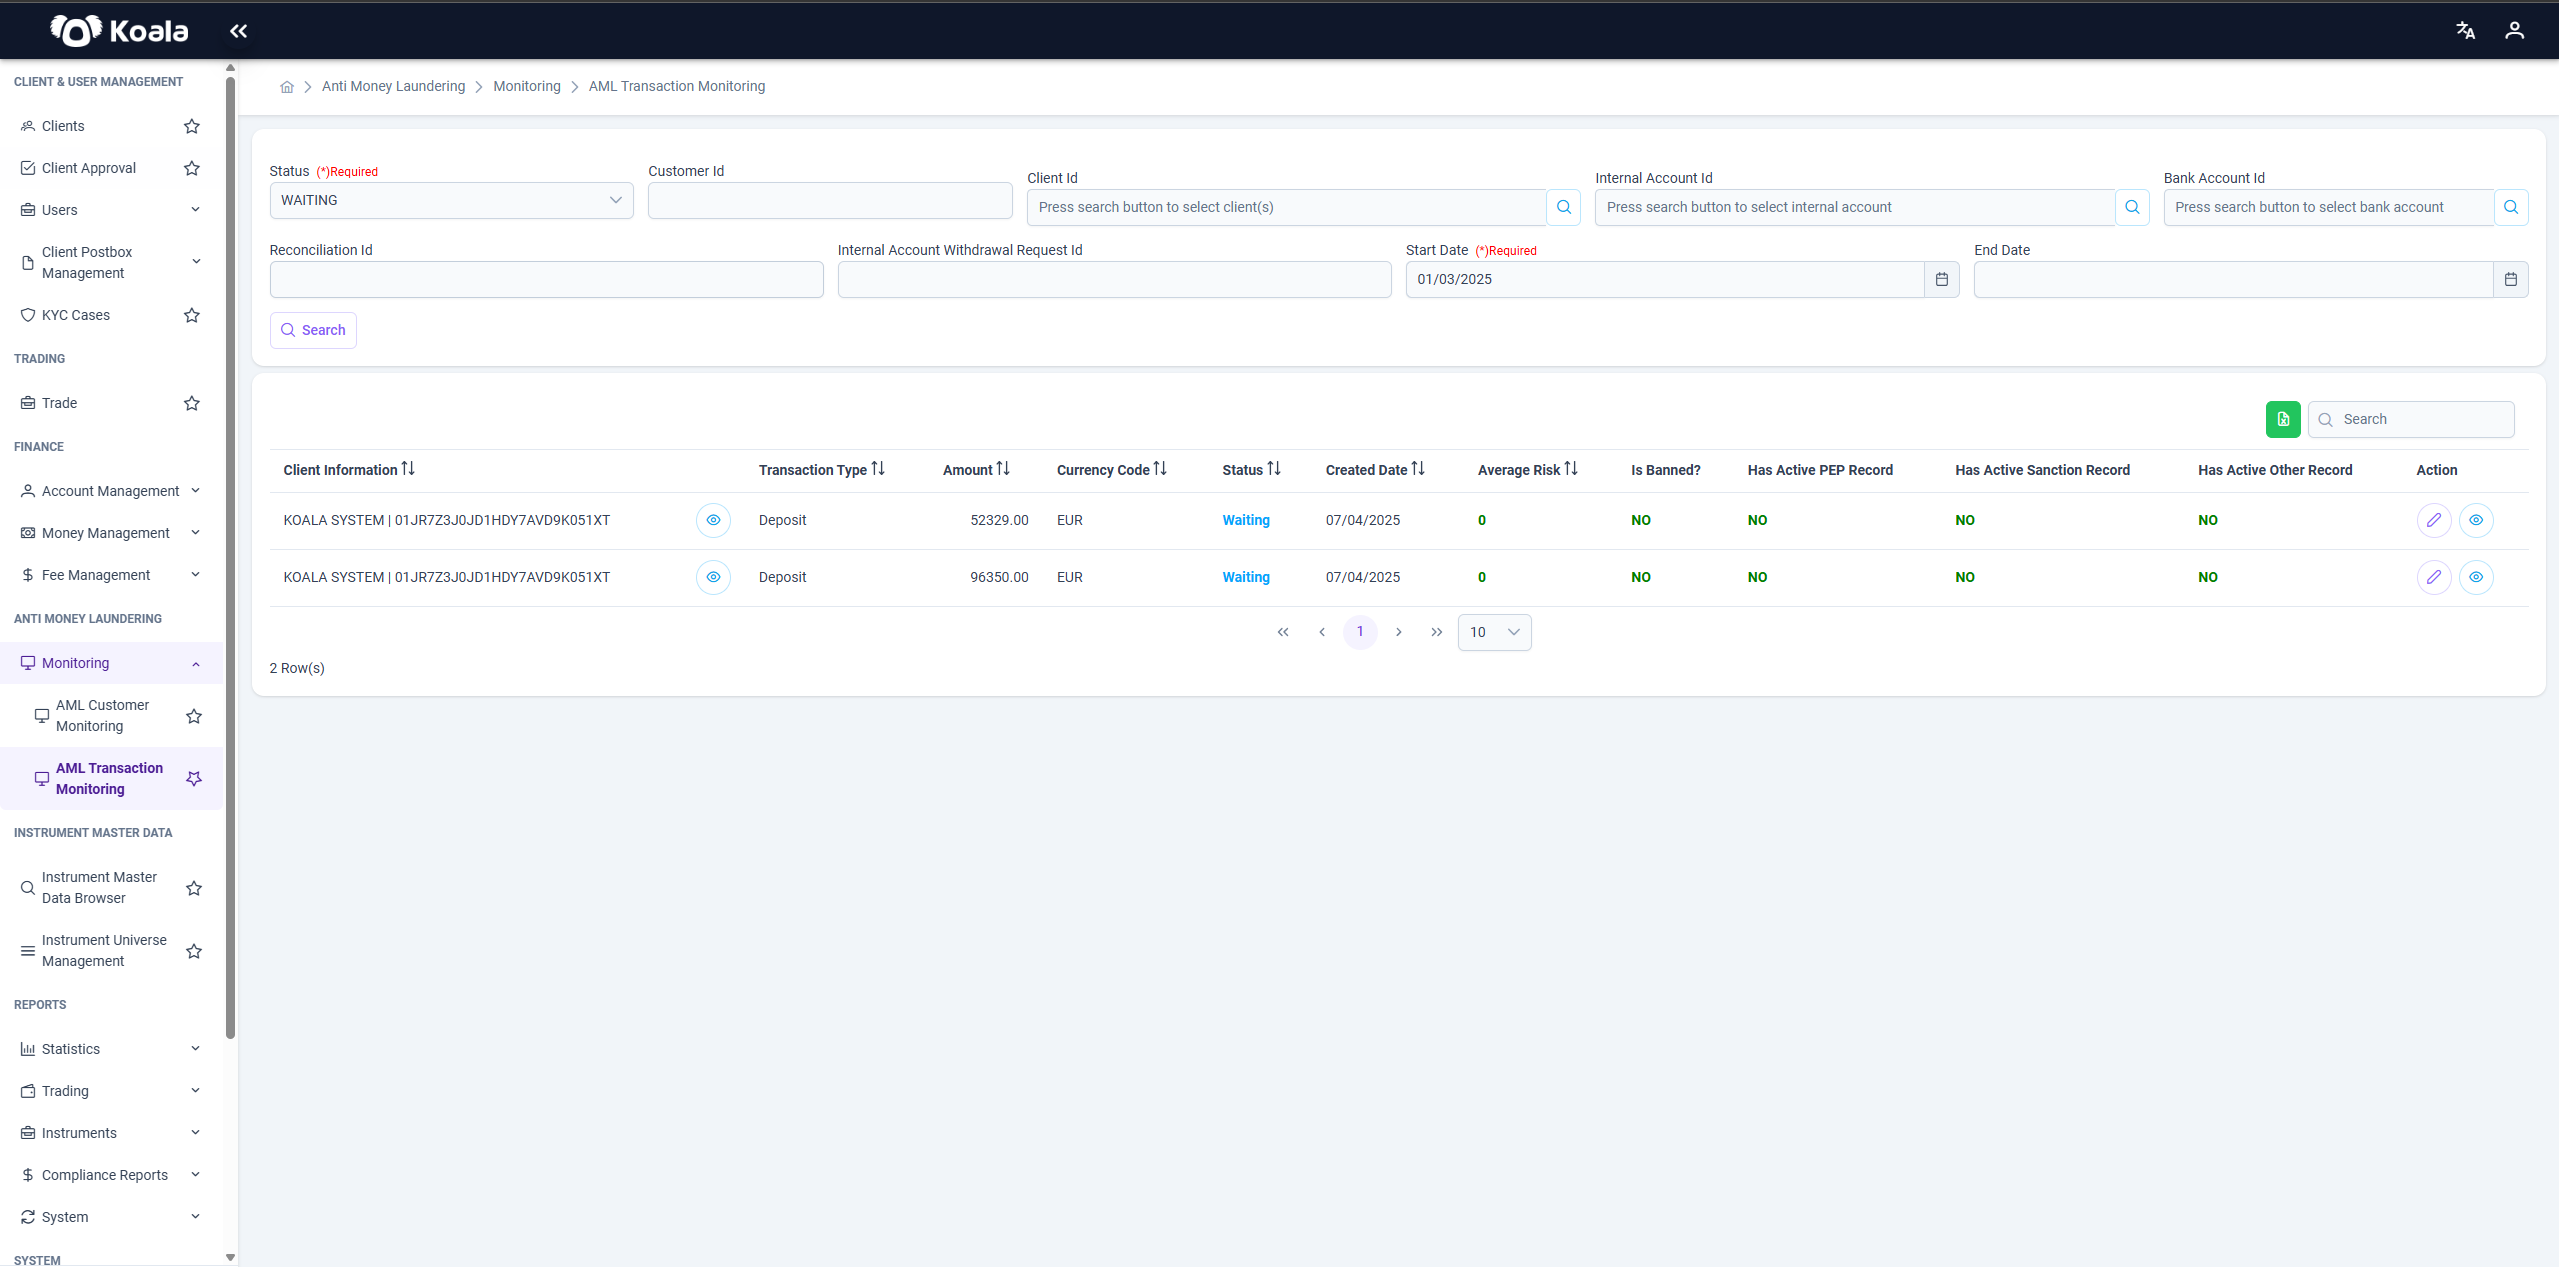Image resolution: width=2559 pixels, height=1267 pixels.
Task: Click Waiting status of 96350.00 row
Action: pos(1245,577)
